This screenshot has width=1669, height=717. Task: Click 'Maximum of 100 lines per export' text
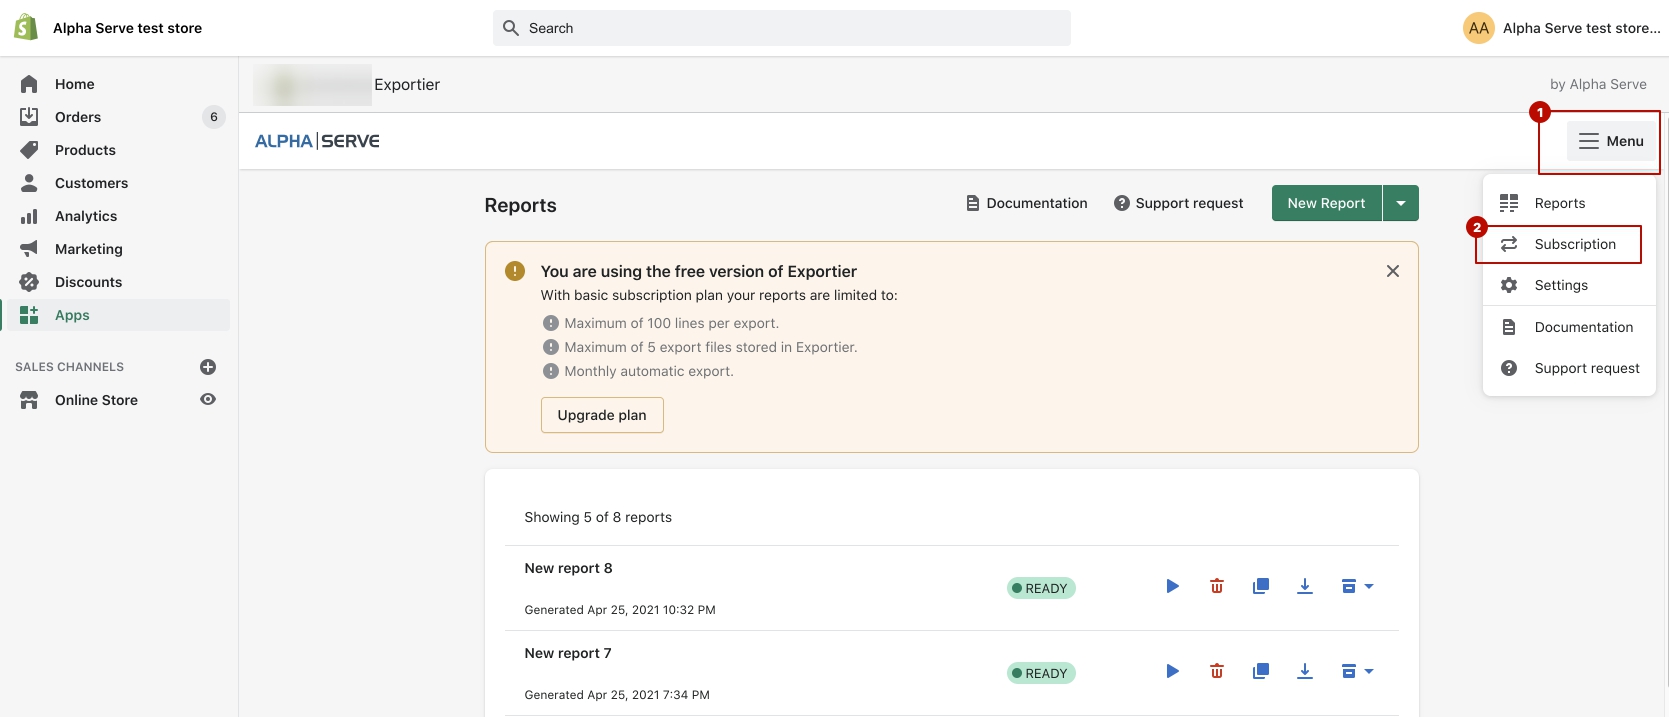671,323
